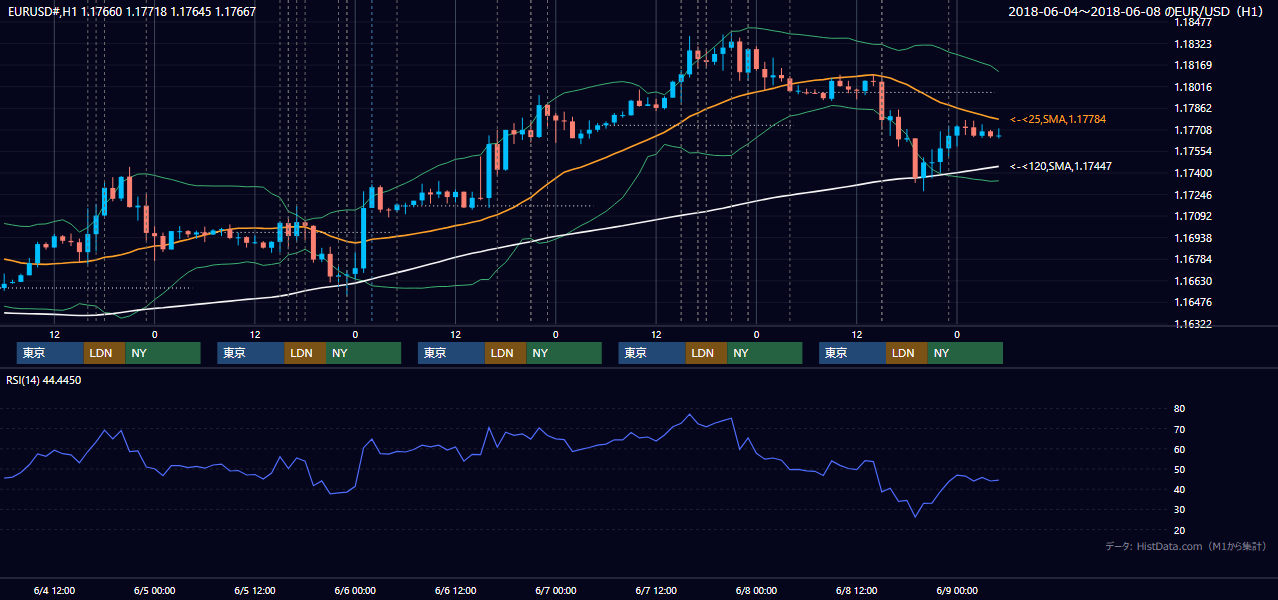The image size is (1278, 600).
Task: Click price axis value 1.16938
Action: tap(1193, 238)
